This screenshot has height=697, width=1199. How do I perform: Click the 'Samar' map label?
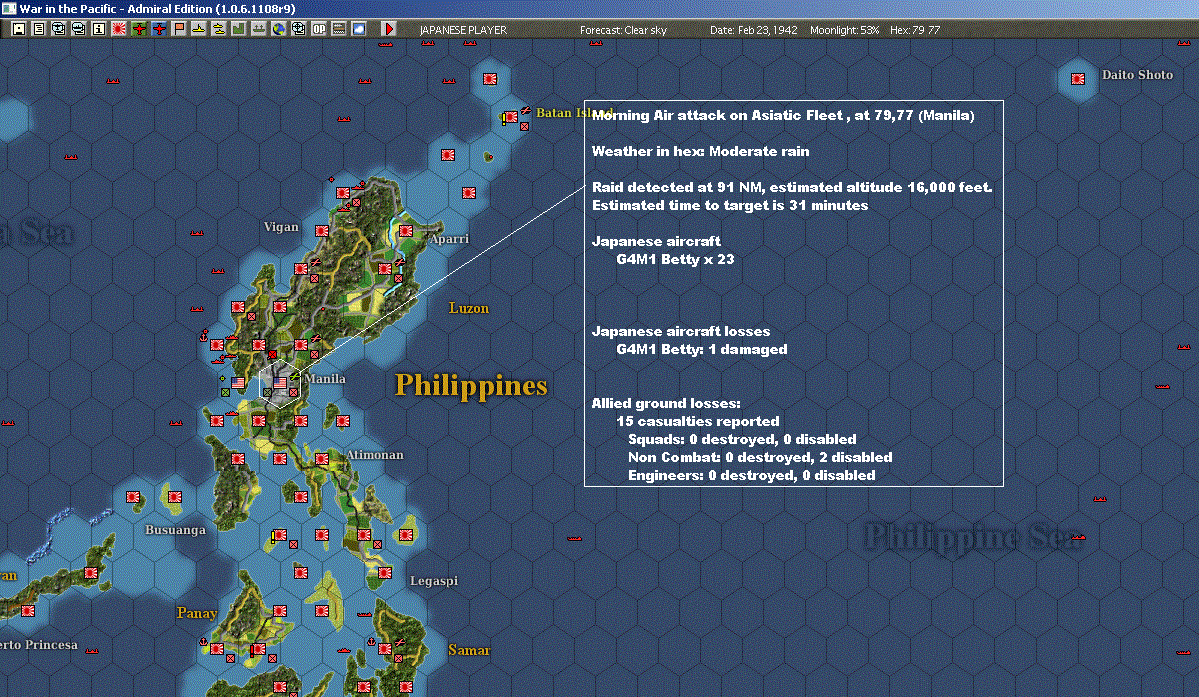pyautogui.click(x=469, y=650)
